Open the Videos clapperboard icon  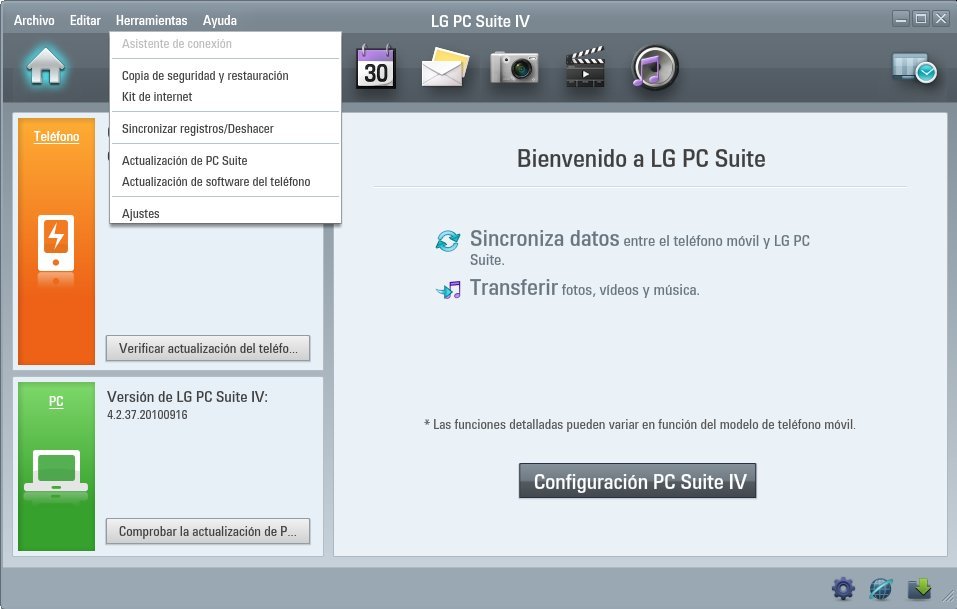coord(585,67)
